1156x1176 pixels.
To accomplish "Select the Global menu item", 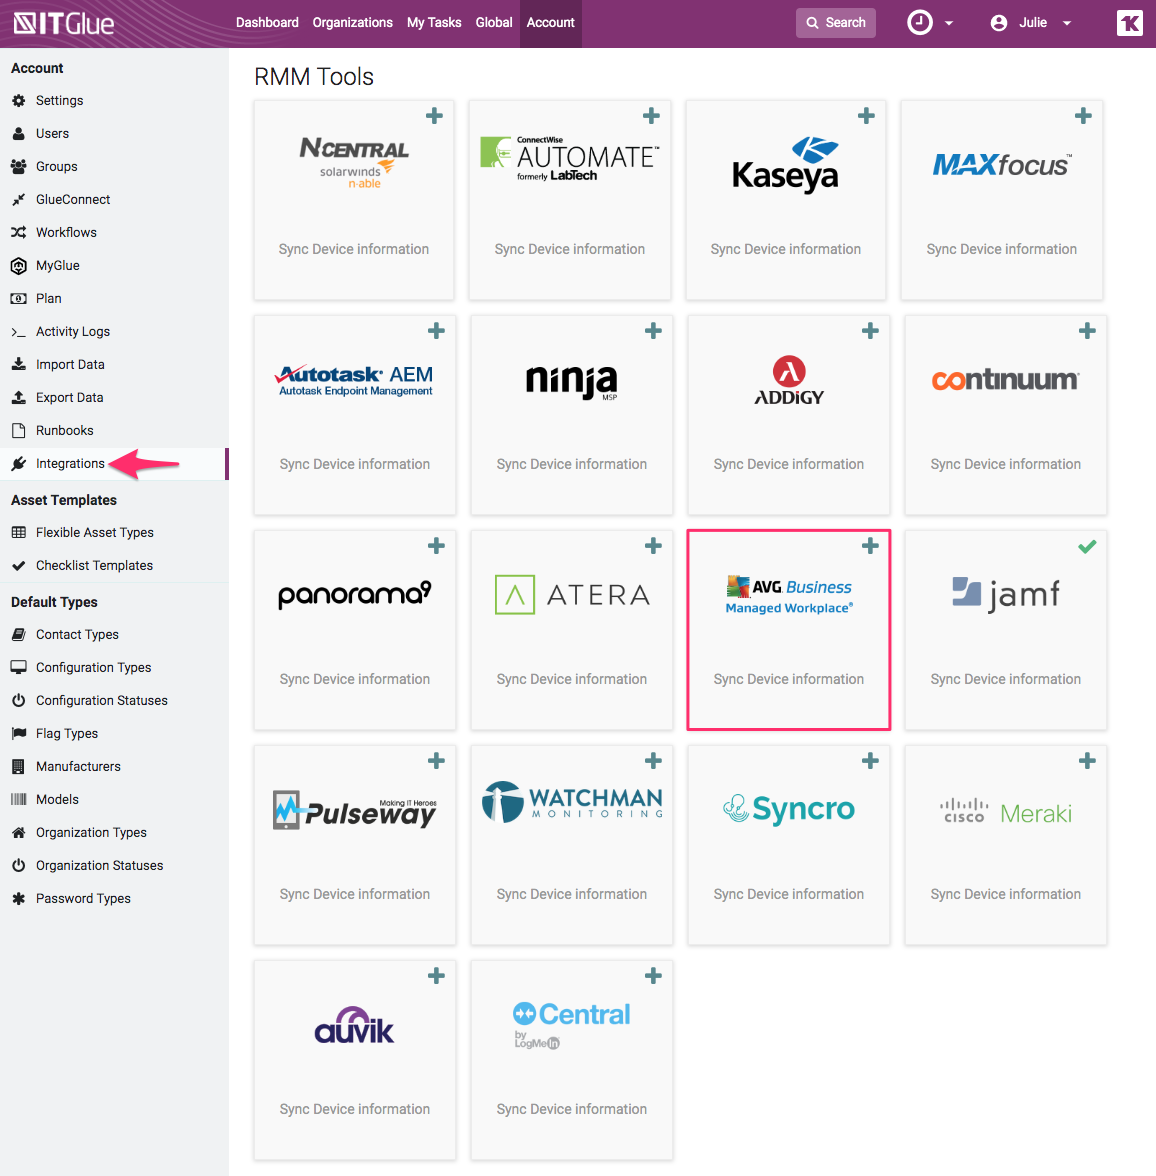I will pos(494,22).
